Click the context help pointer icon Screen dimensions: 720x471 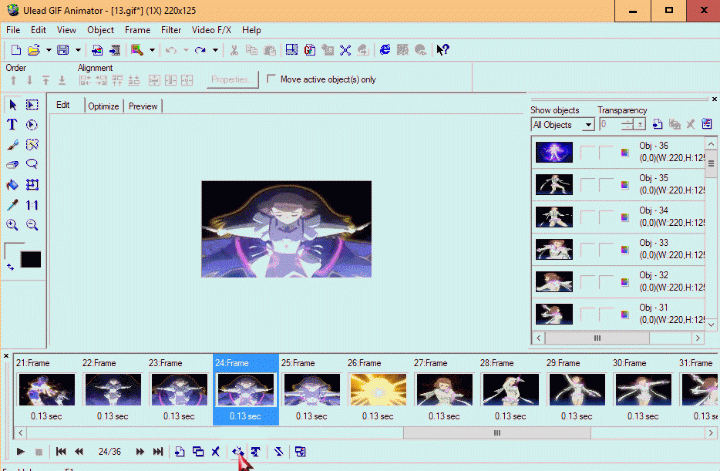click(x=443, y=50)
